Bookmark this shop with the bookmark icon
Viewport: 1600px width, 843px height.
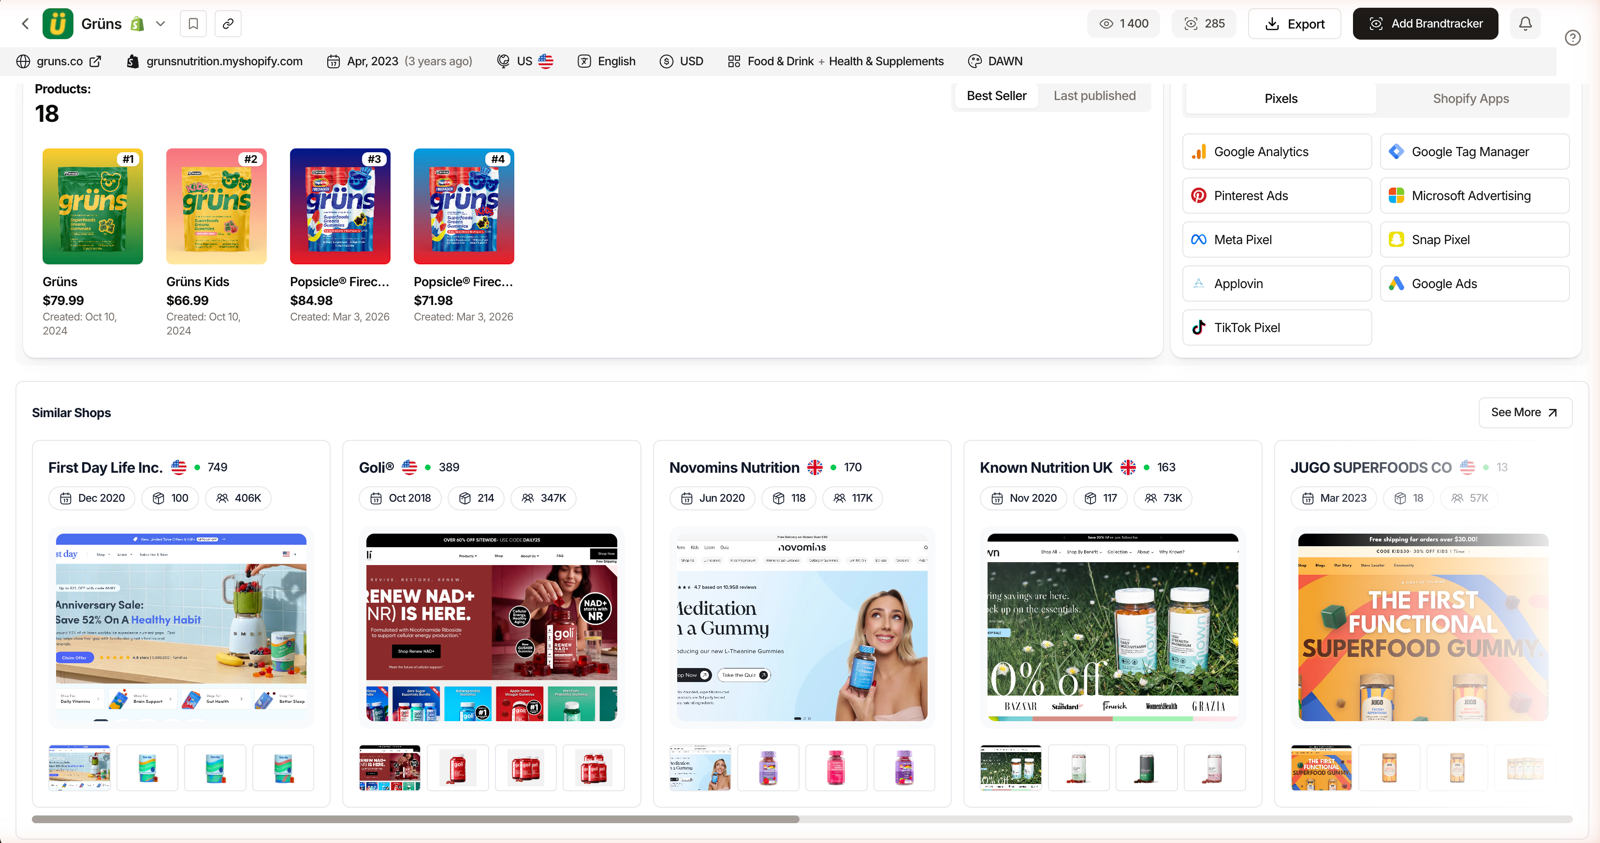(x=193, y=24)
